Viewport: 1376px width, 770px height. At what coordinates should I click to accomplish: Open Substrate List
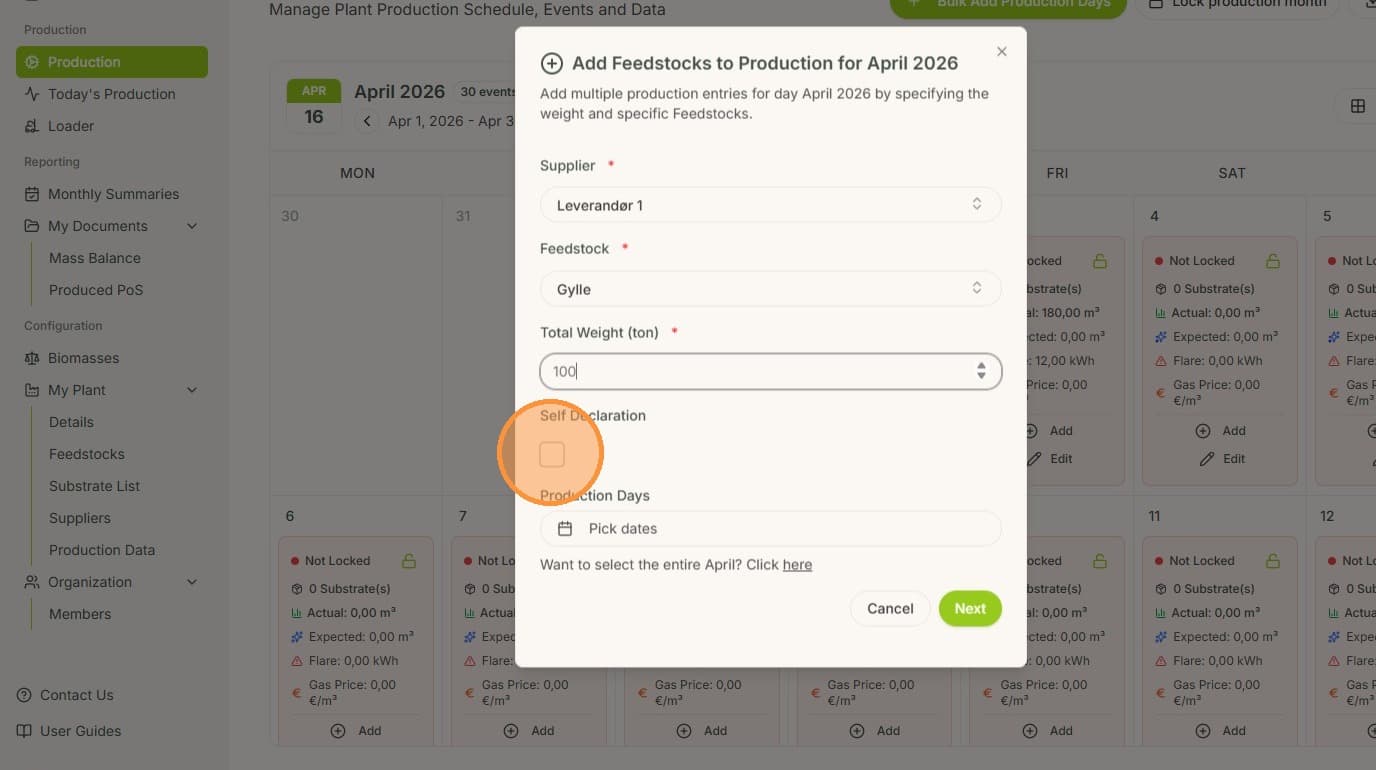tap(95, 486)
